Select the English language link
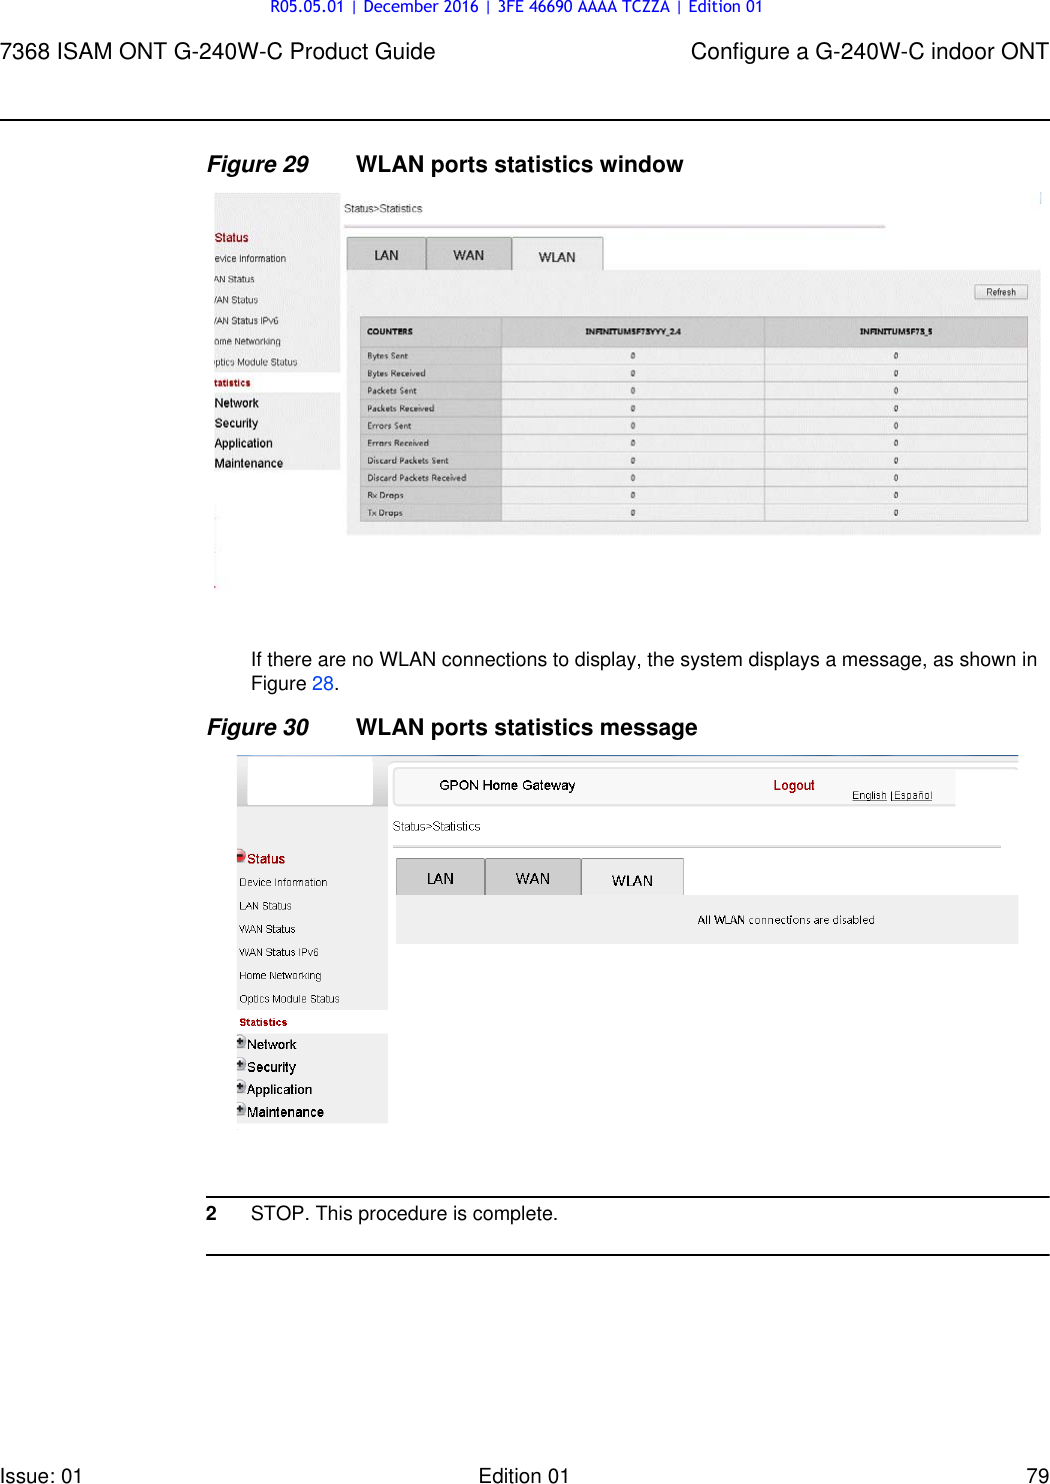The width and height of the screenshot is (1050, 1484). 868,795
